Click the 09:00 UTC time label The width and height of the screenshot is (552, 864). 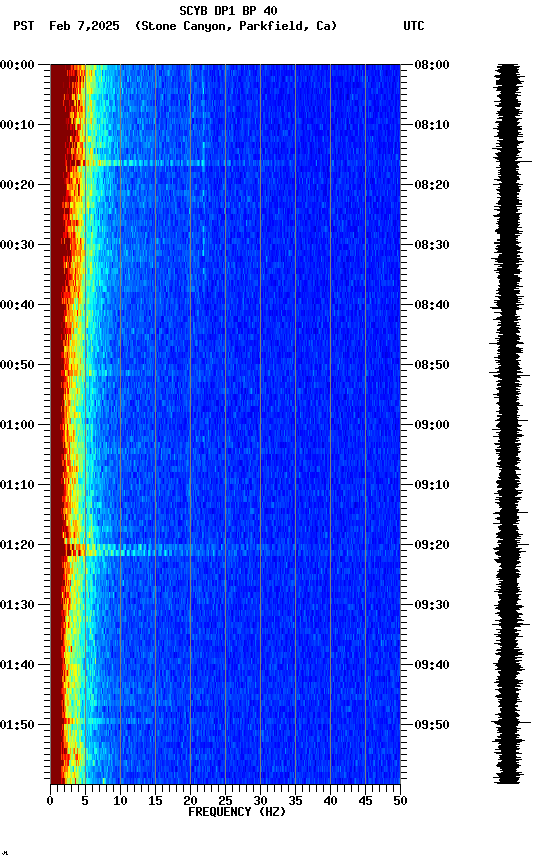point(432,425)
